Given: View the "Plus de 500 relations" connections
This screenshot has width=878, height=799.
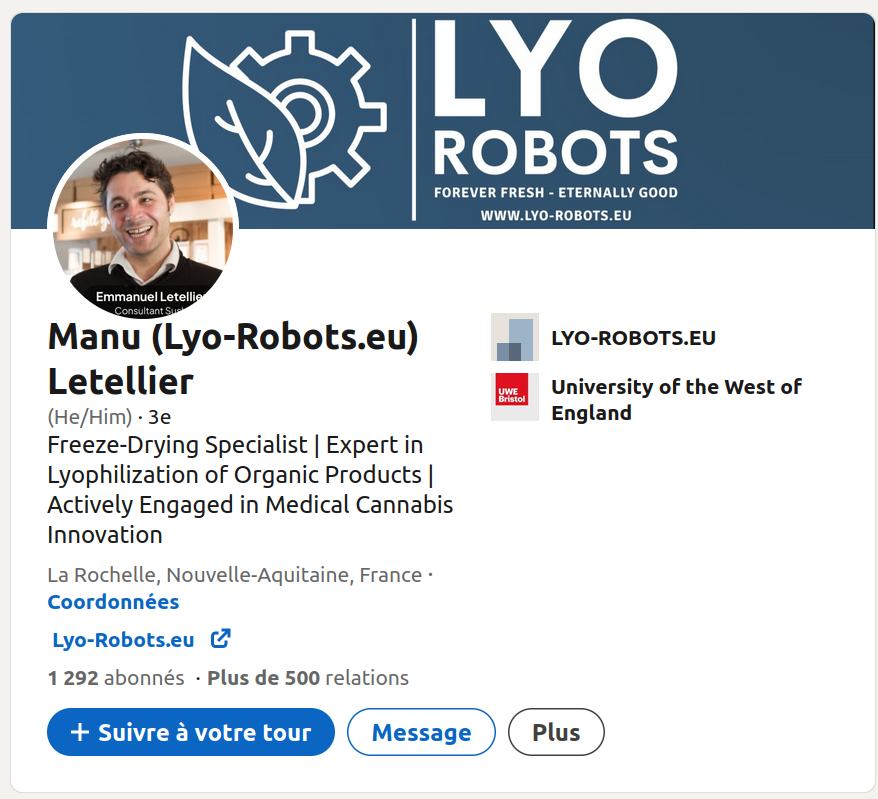Looking at the screenshot, I should (x=308, y=678).
